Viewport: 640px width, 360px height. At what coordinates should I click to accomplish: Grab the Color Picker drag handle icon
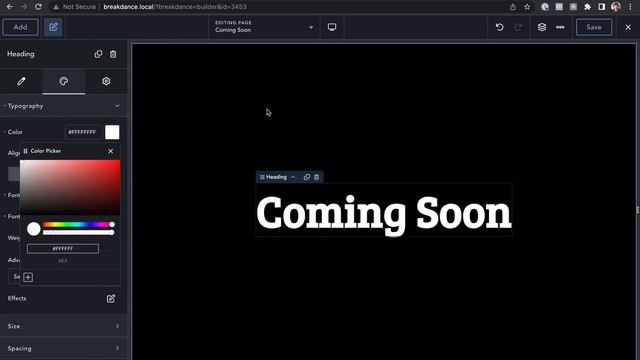[x=25, y=151]
